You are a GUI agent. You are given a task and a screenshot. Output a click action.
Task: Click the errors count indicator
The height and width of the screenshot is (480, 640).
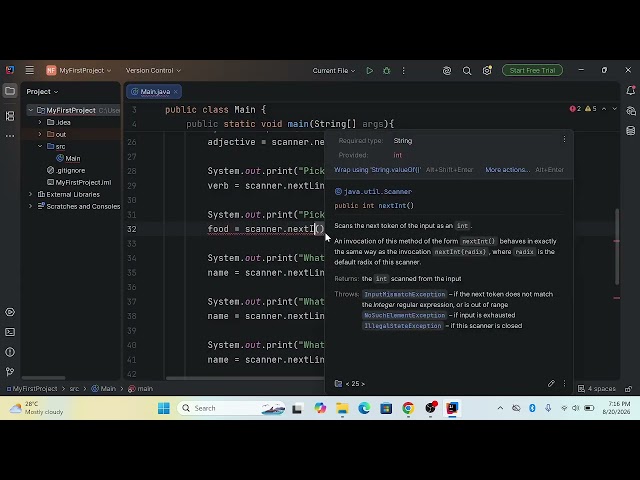(x=575, y=109)
